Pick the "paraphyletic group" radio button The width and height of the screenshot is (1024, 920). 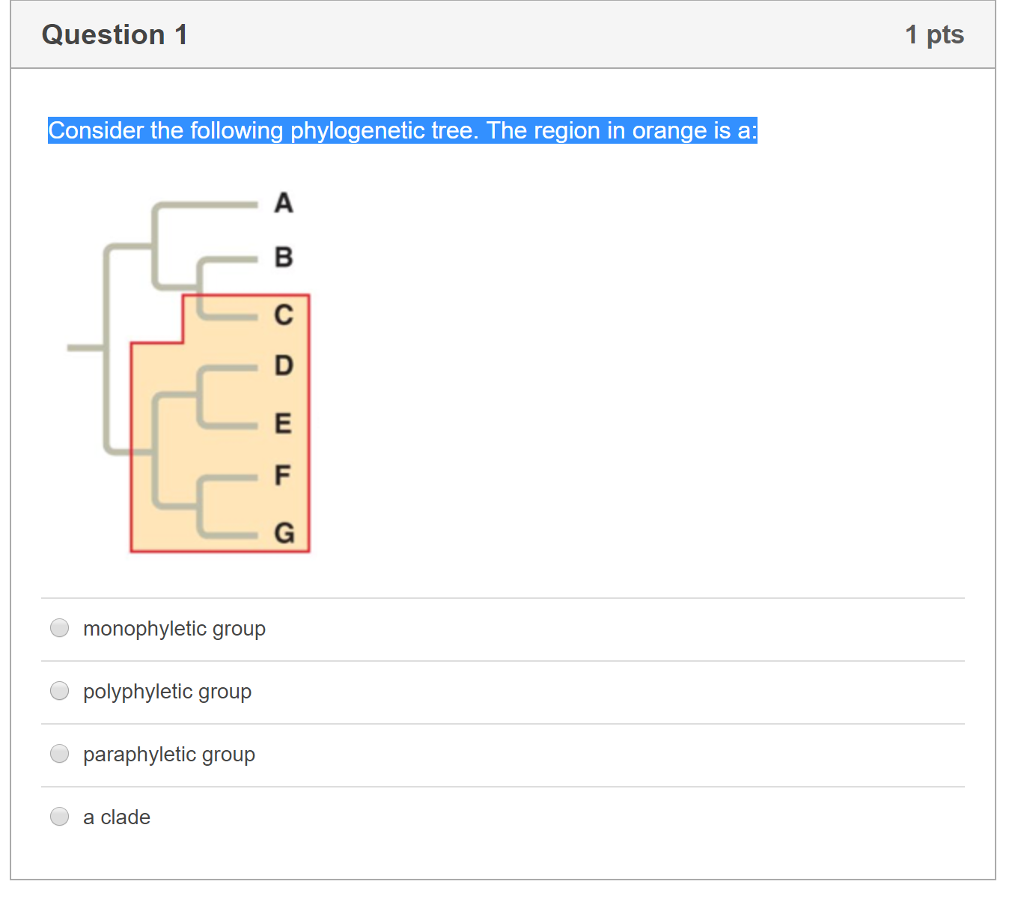(x=60, y=754)
